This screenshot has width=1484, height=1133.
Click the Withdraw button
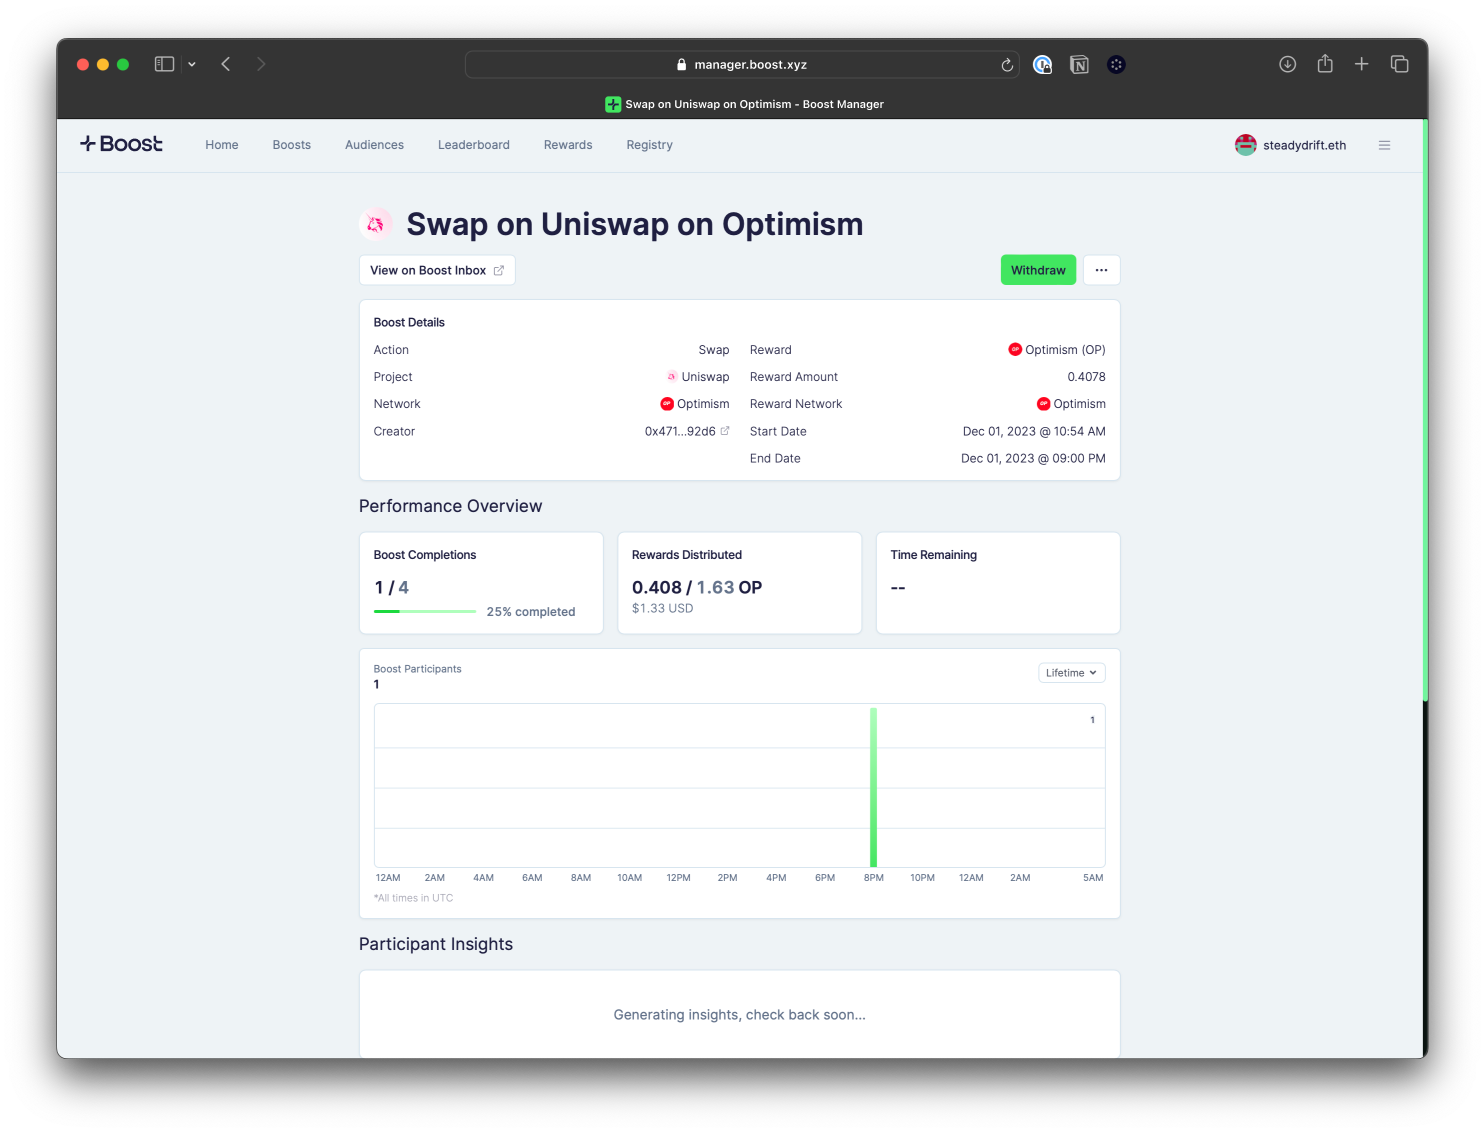point(1038,270)
